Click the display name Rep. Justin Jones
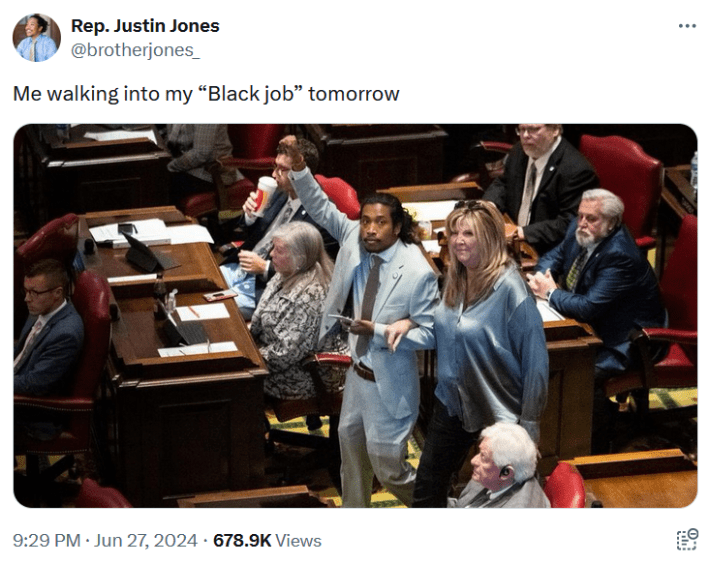710x564 pixels. coord(145,26)
